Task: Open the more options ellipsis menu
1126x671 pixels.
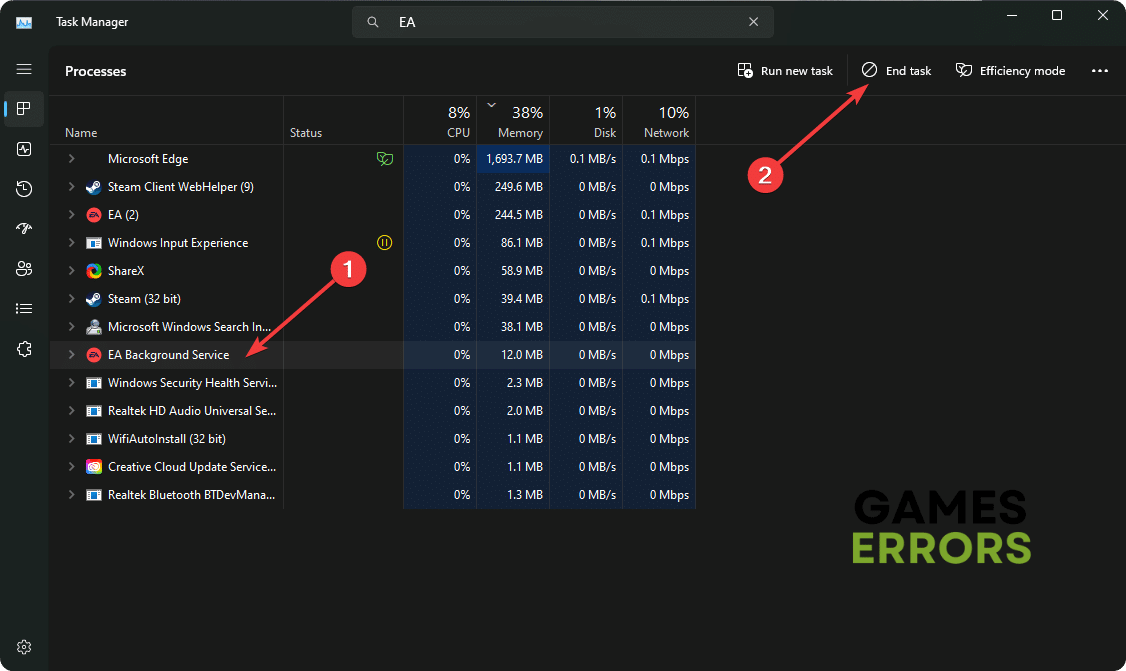Action: tap(1100, 71)
